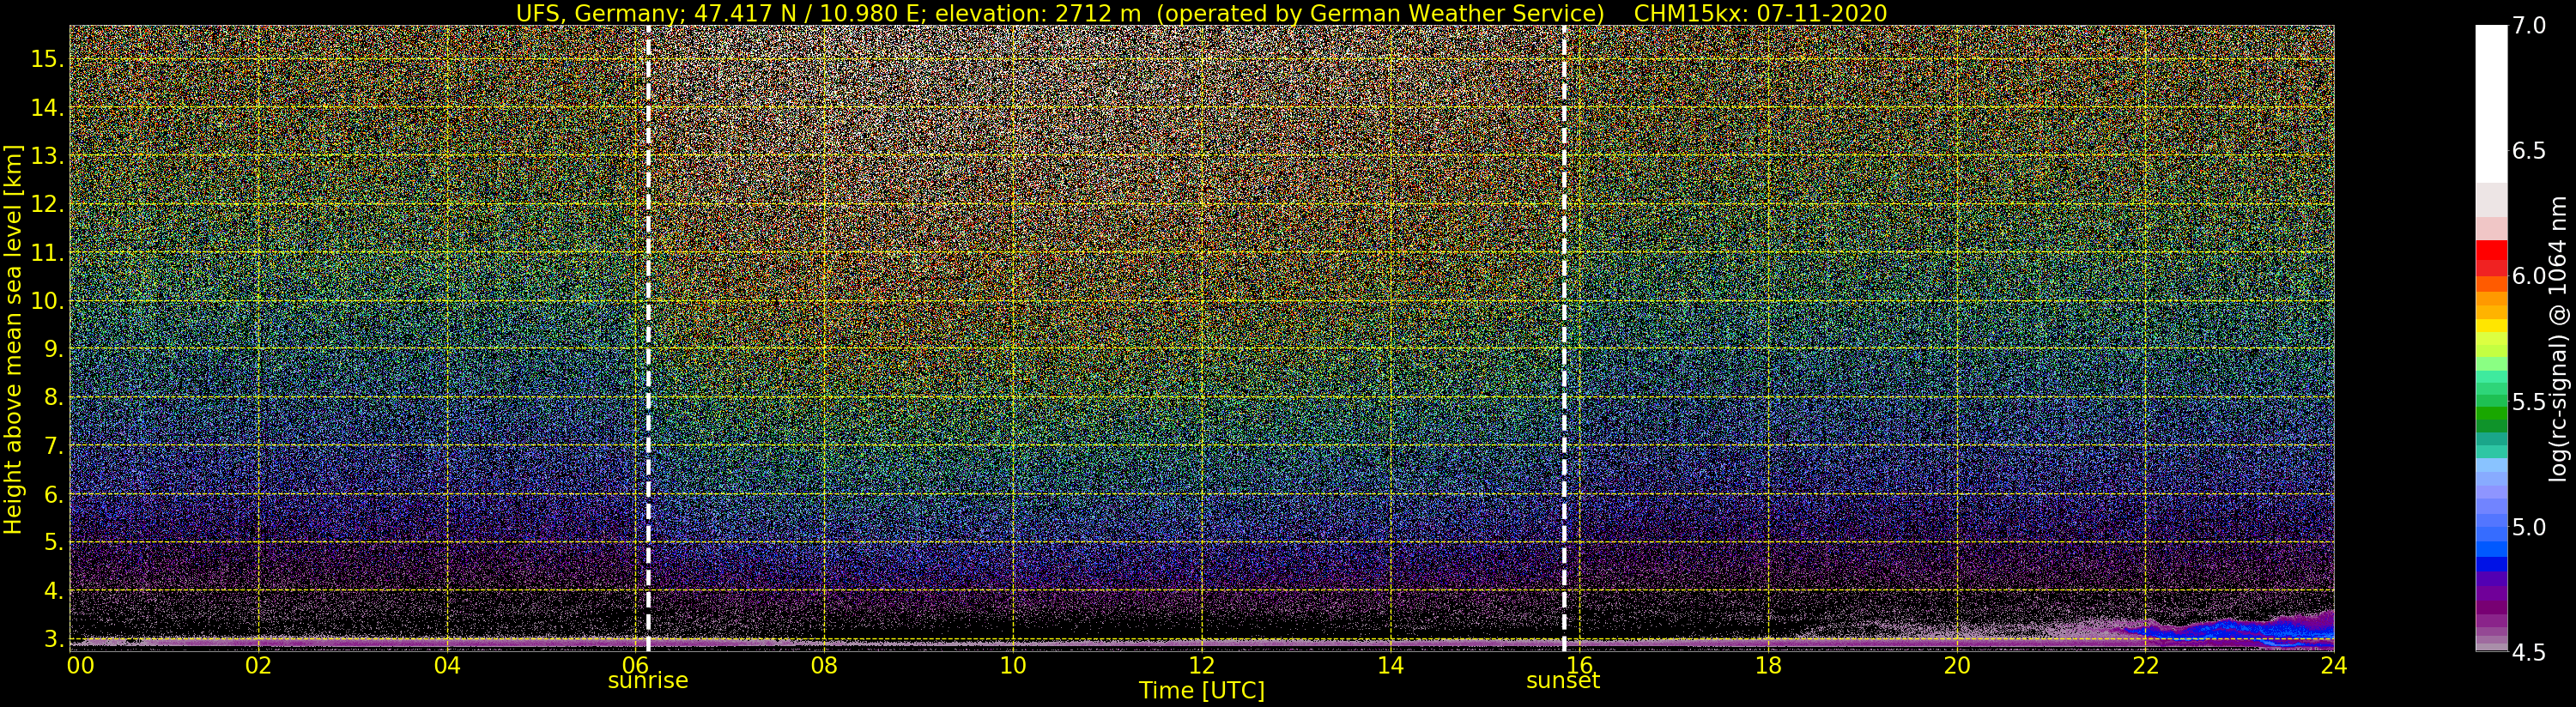Click the '06' time tick label
2576x707 pixels.
point(635,665)
